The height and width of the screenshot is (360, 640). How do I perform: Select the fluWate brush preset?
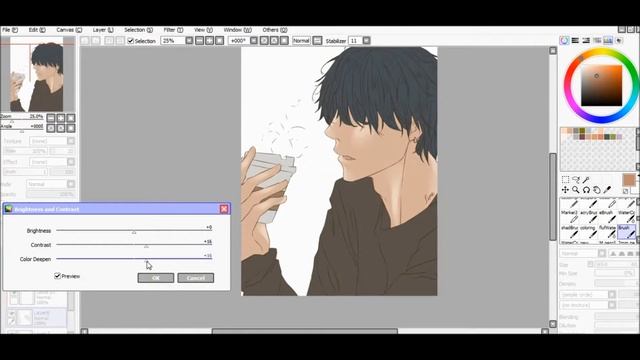(x=607, y=233)
